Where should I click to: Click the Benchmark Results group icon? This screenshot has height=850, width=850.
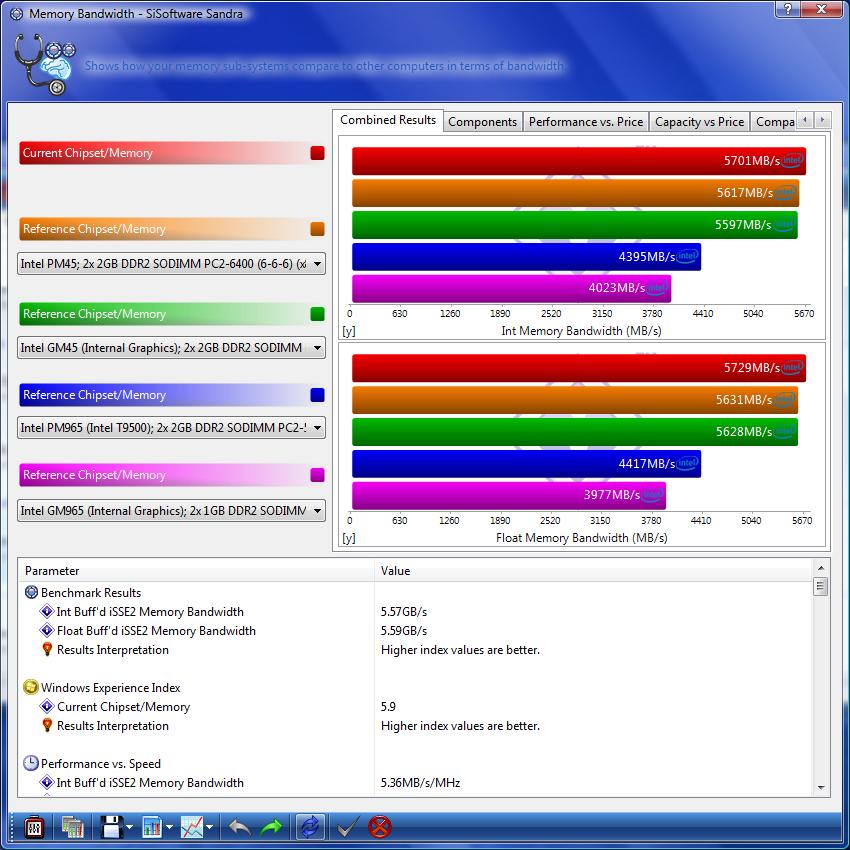pos(31,592)
